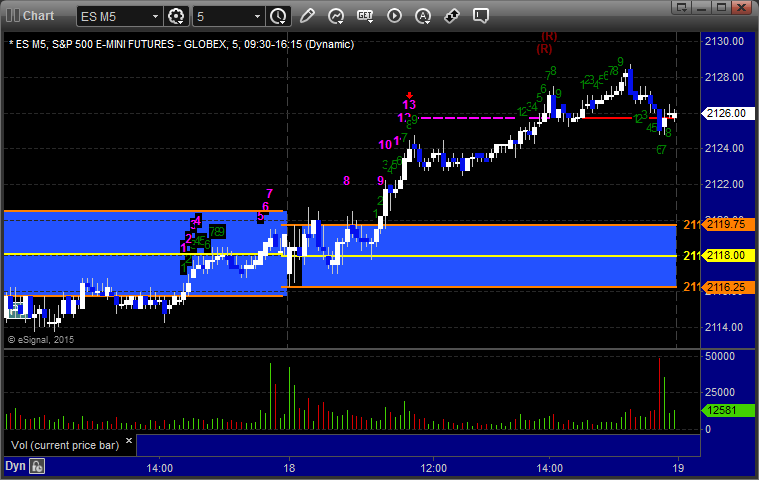
Task: Click the window link dropdown icon
Action: click(x=682, y=7)
